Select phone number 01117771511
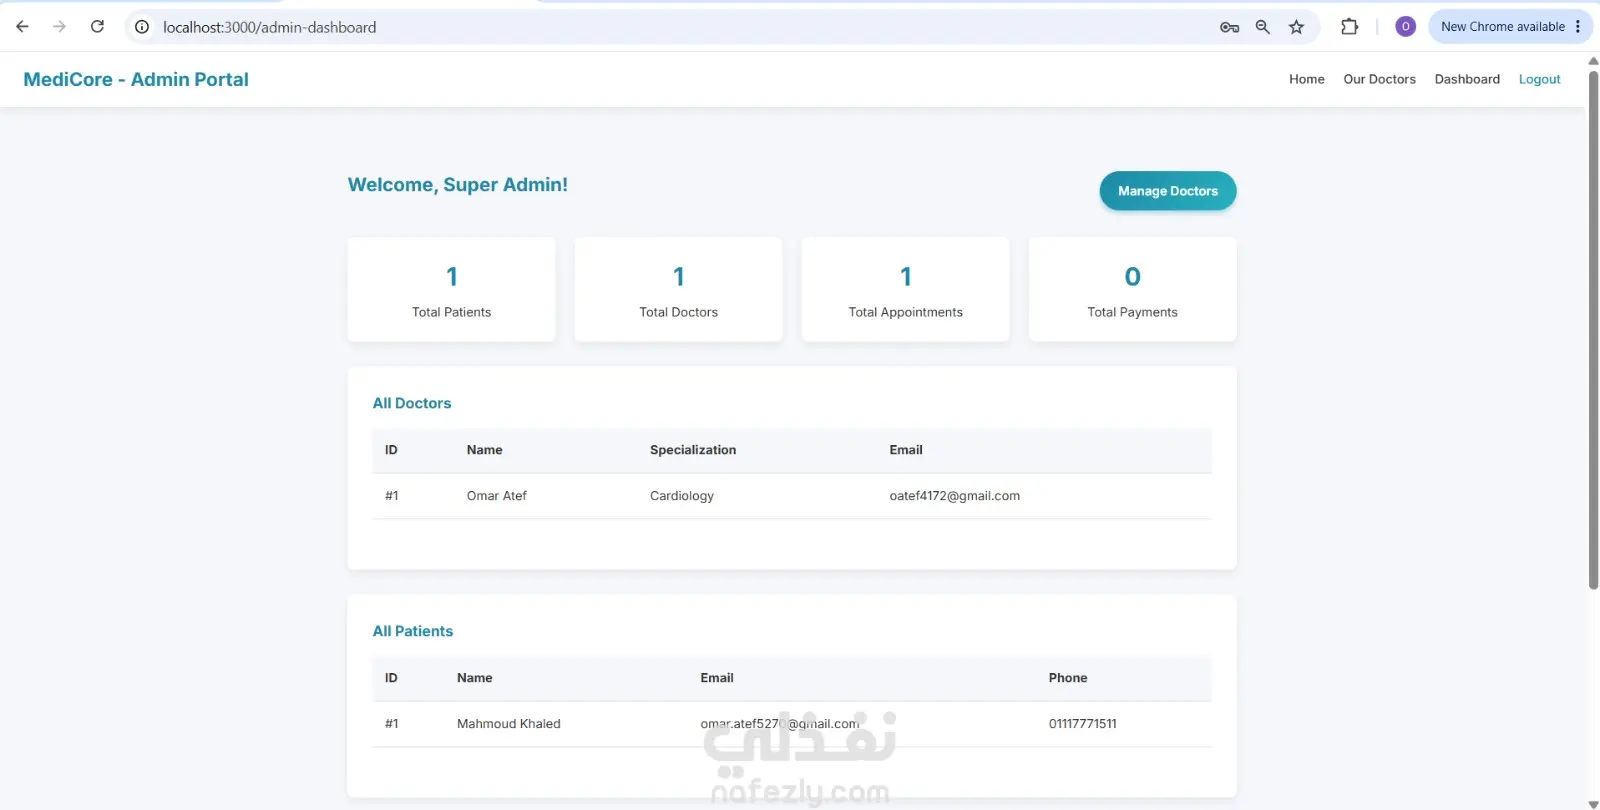1600x810 pixels. pos(1083,724)
